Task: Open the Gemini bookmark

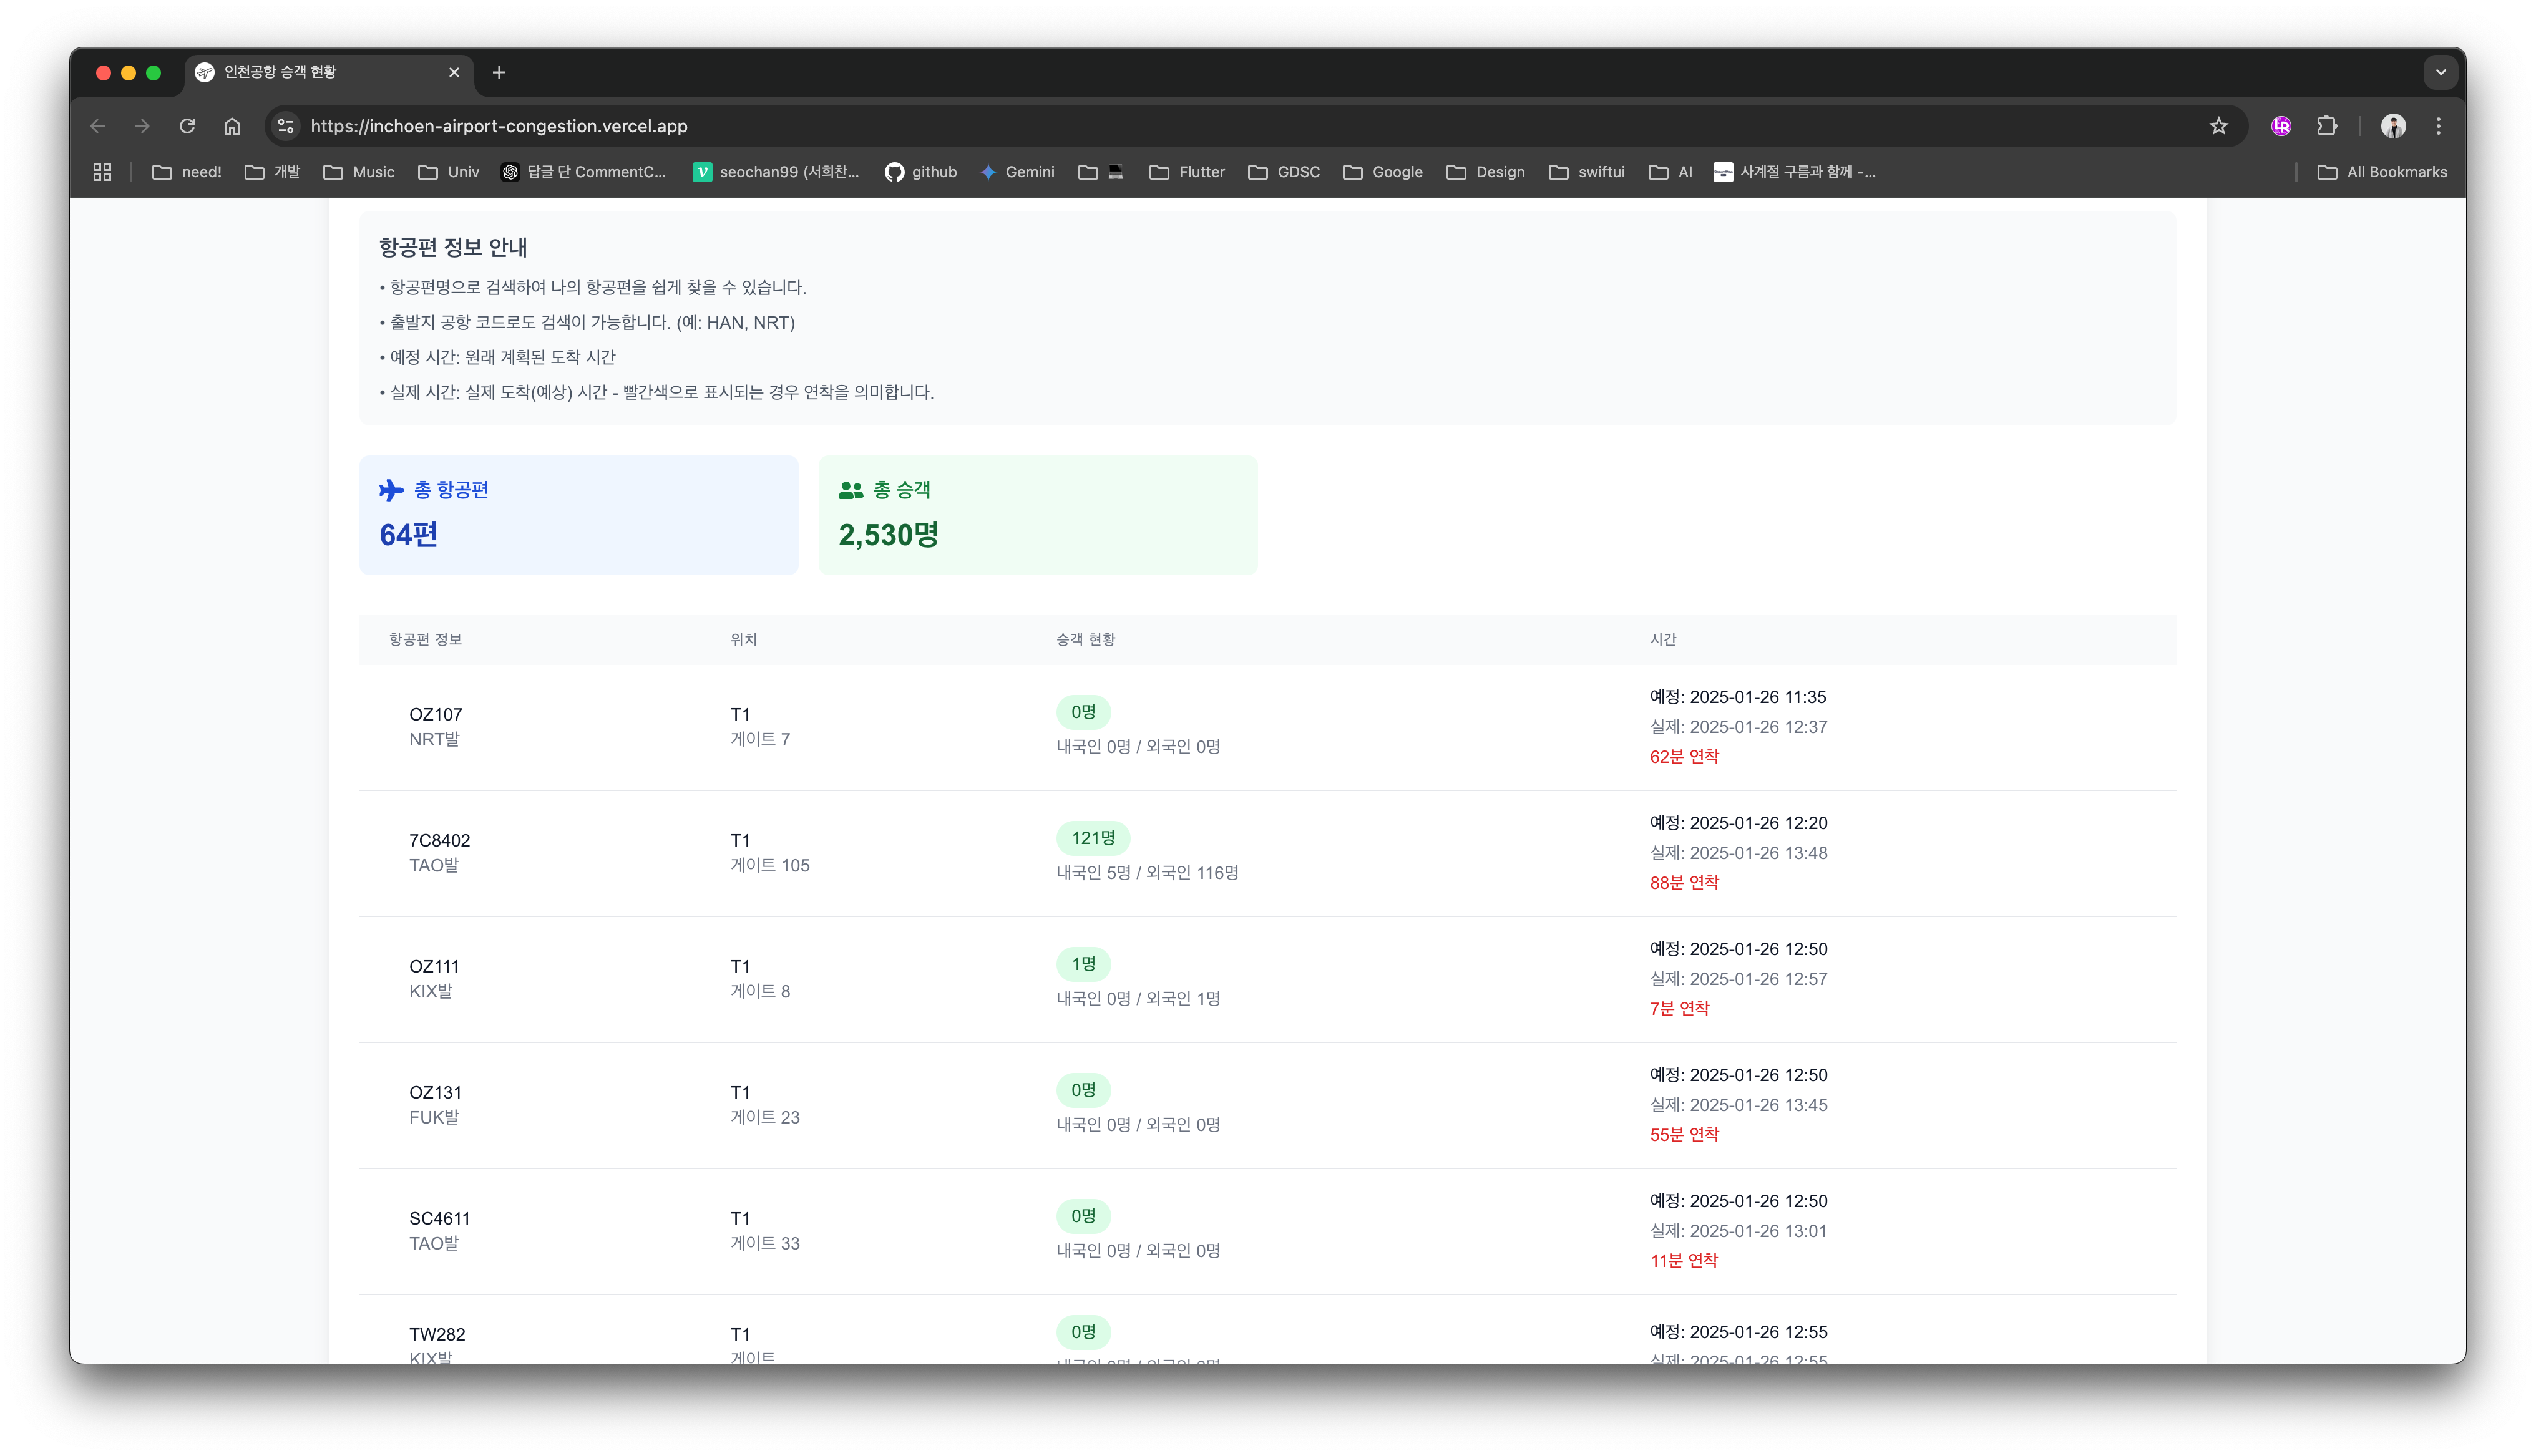Action: point(1017,172)
